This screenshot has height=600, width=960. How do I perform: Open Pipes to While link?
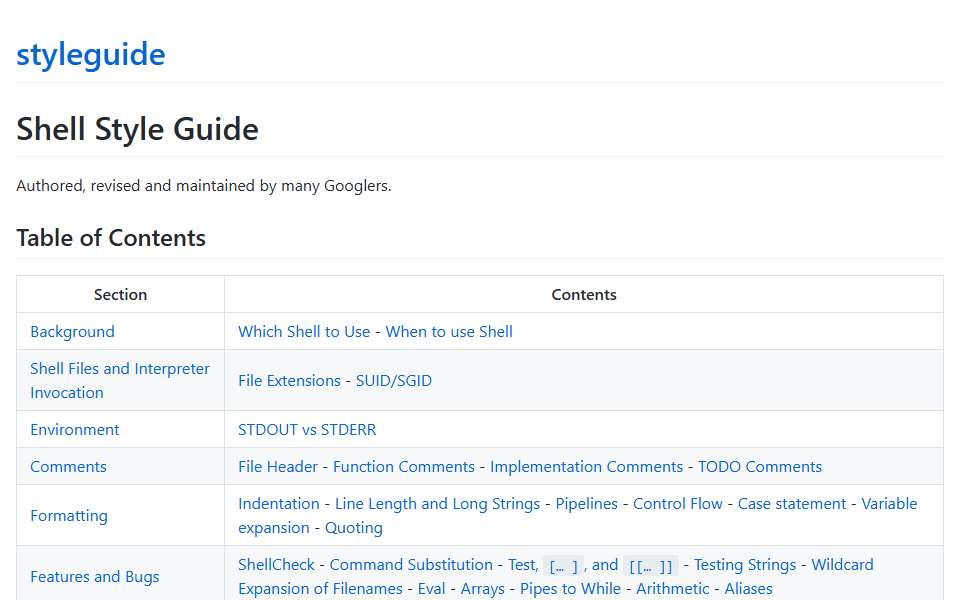click(x=570, y=589)
